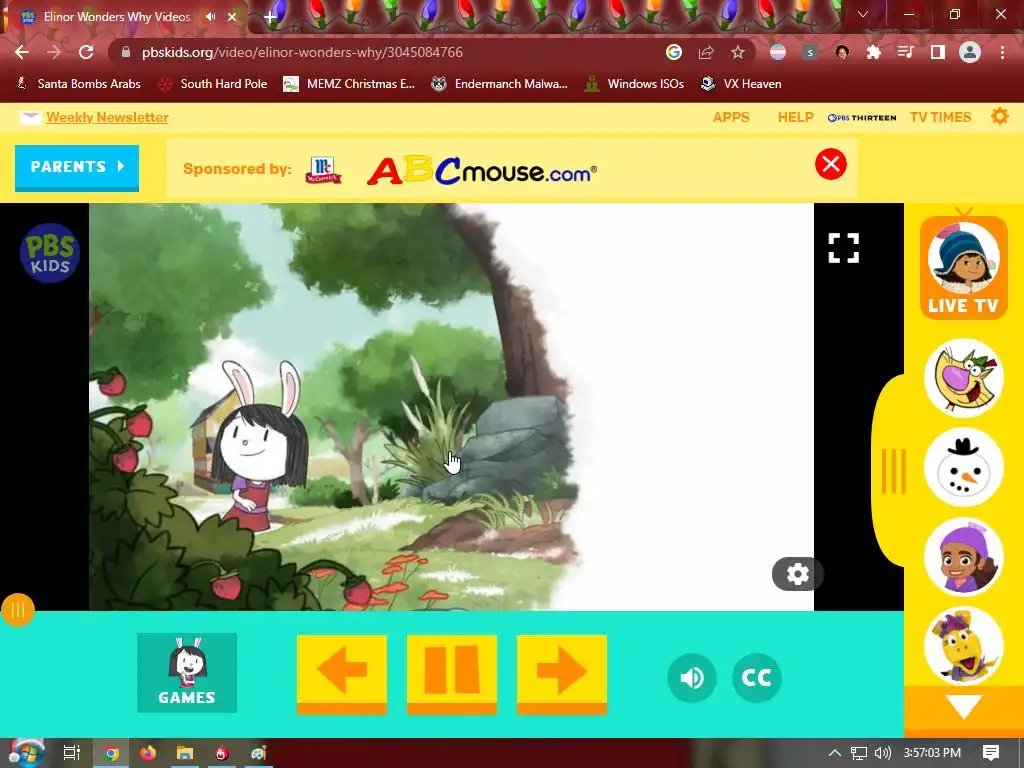
Task: Open video player settings gear
Action: click(797, 574)
